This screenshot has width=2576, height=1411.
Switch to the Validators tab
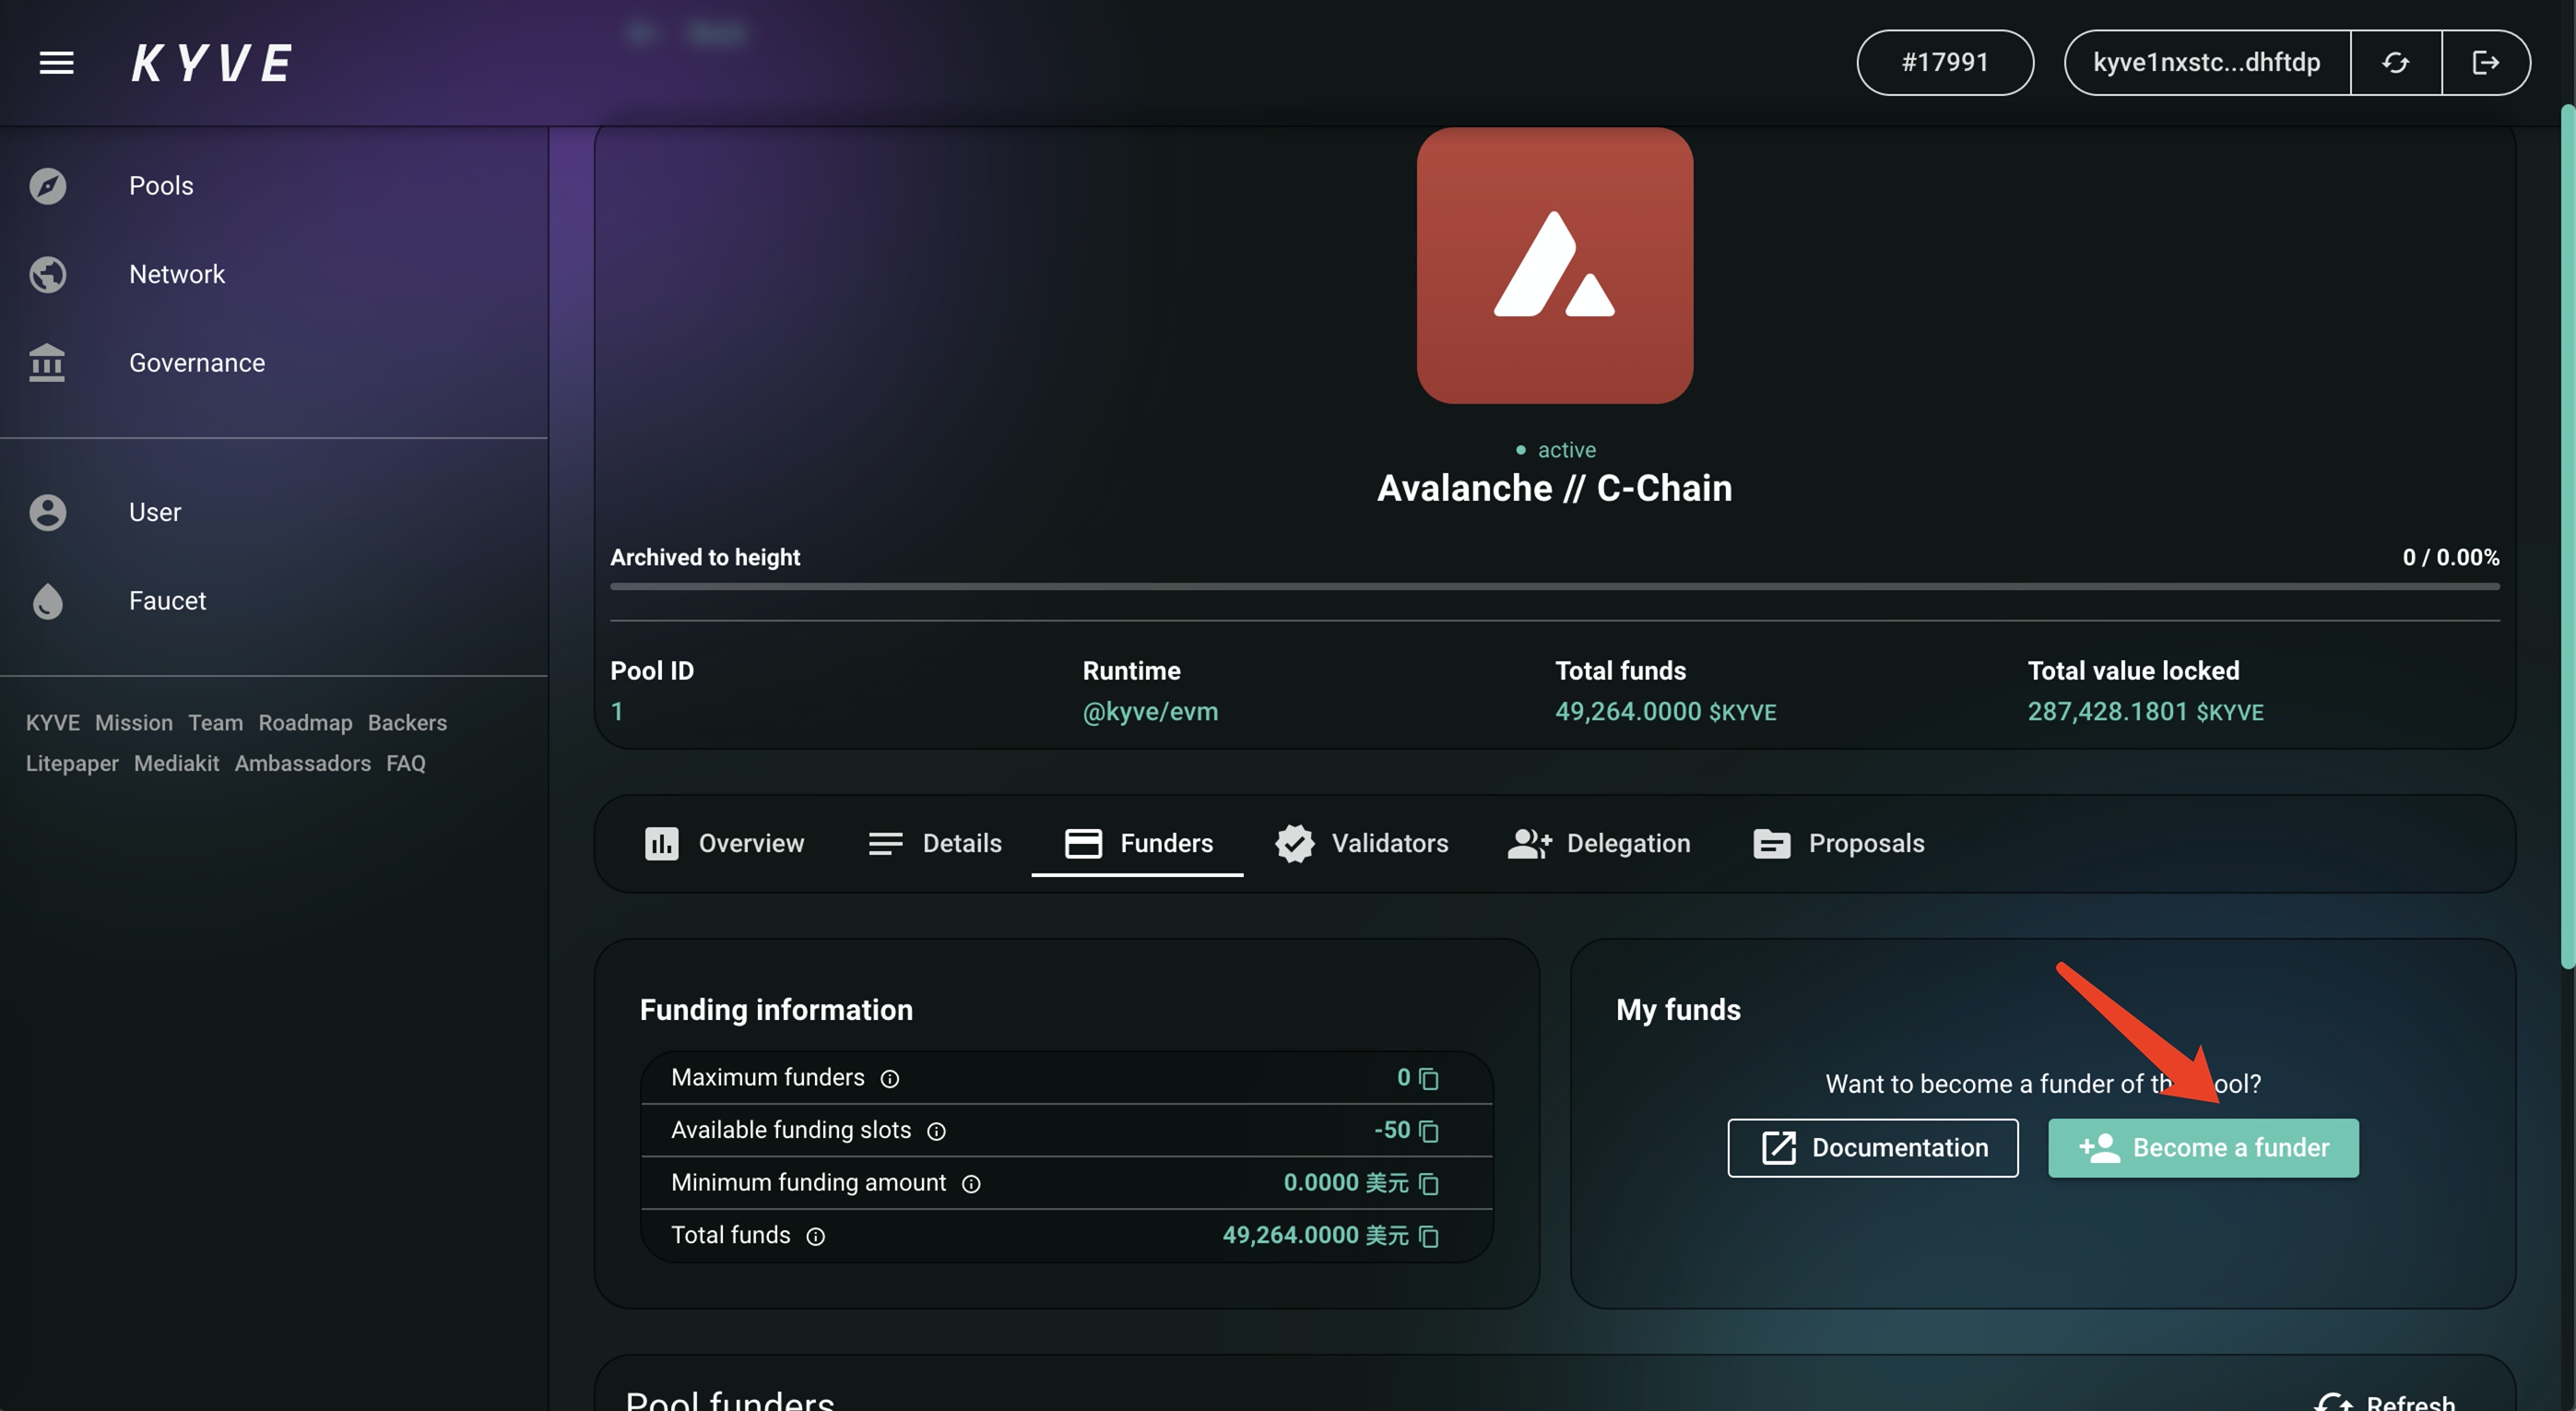[x=1362, y=844]
